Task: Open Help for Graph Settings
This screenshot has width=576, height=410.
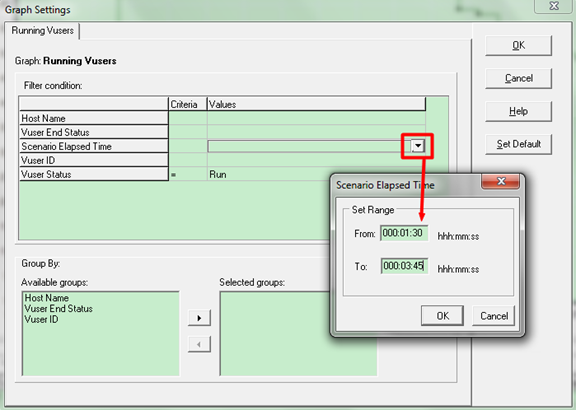Action: coord(518,111)
